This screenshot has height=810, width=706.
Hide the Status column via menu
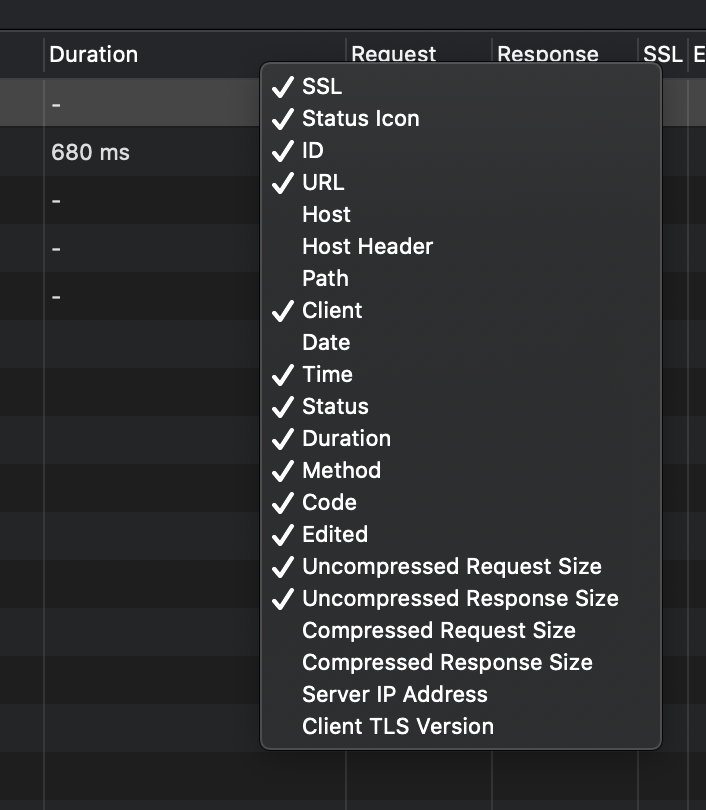tap(461, 407)
